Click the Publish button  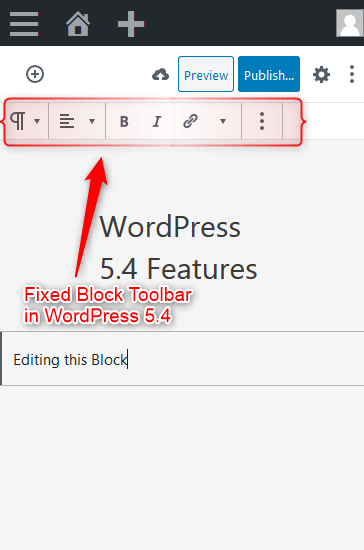269,74
